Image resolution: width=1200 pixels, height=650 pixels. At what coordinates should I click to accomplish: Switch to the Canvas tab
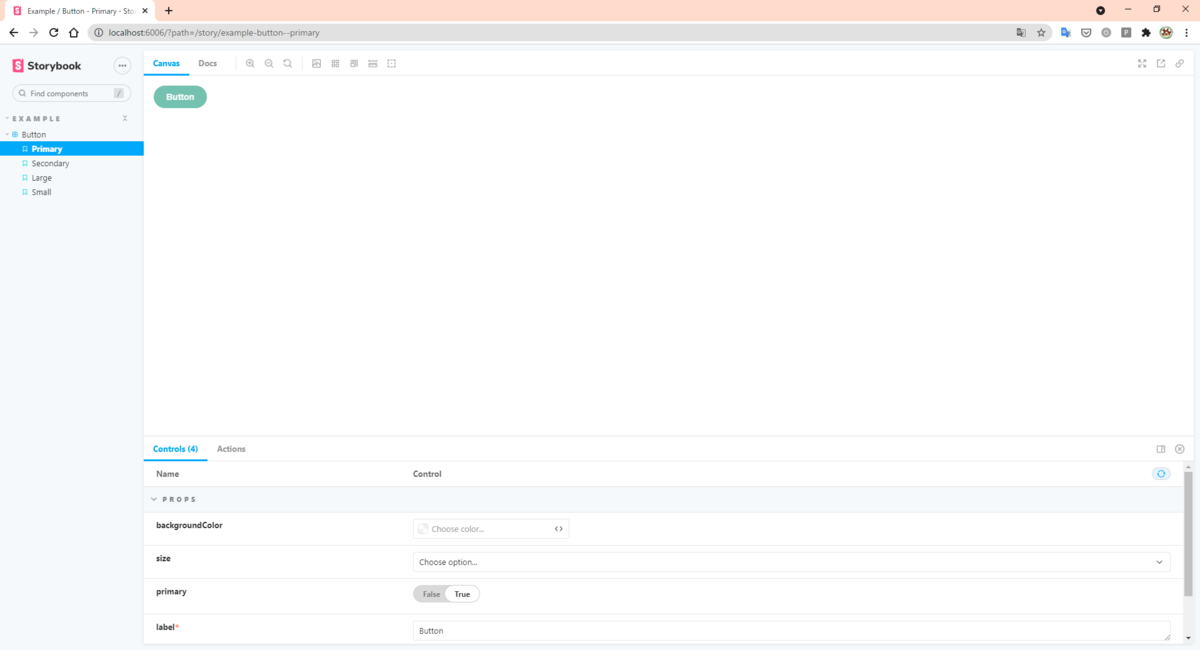pyautogui.click(x=166, y=63)
